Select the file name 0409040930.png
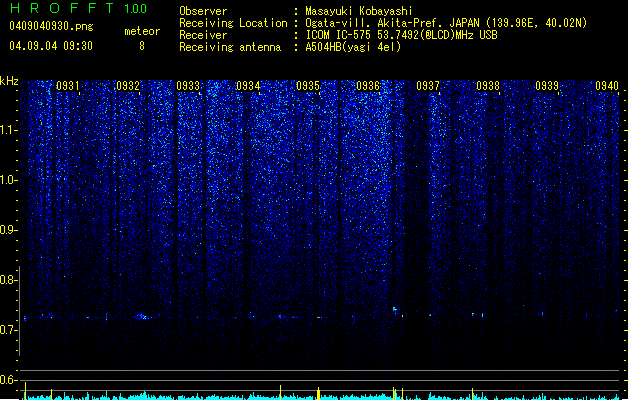The image size is (629, 400). (51, 26)
